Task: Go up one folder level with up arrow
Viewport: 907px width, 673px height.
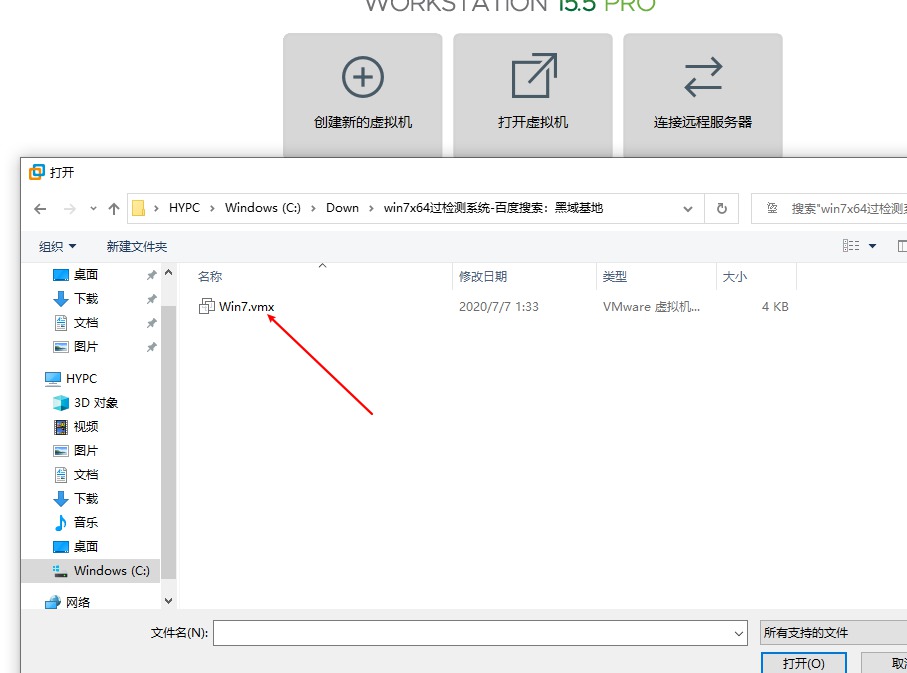Action: pyautogui.click(x=114, y=208)
